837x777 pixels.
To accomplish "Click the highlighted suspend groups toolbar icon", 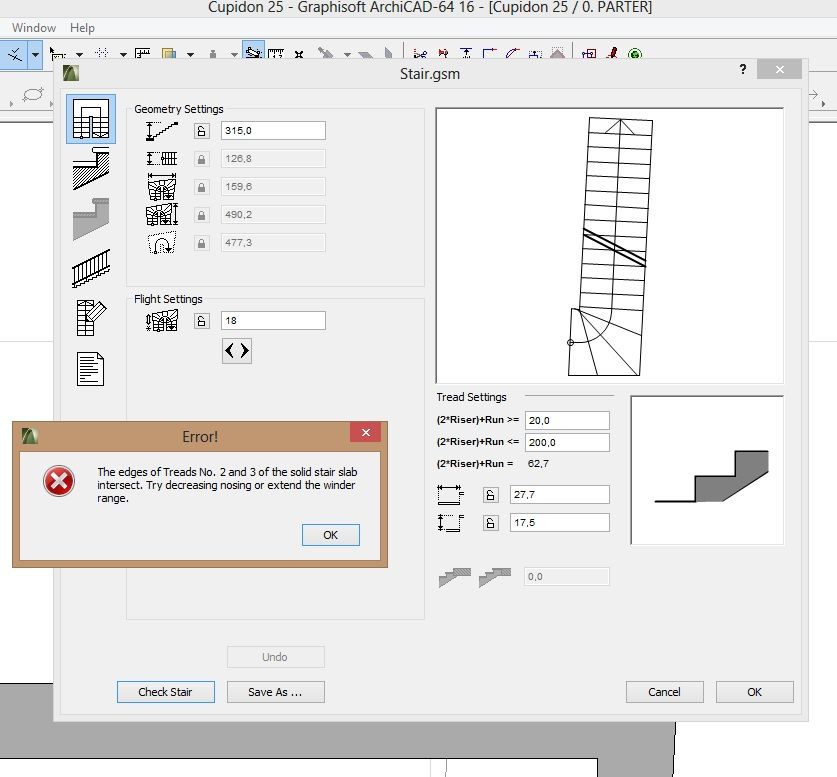I will tap(253, 51).
